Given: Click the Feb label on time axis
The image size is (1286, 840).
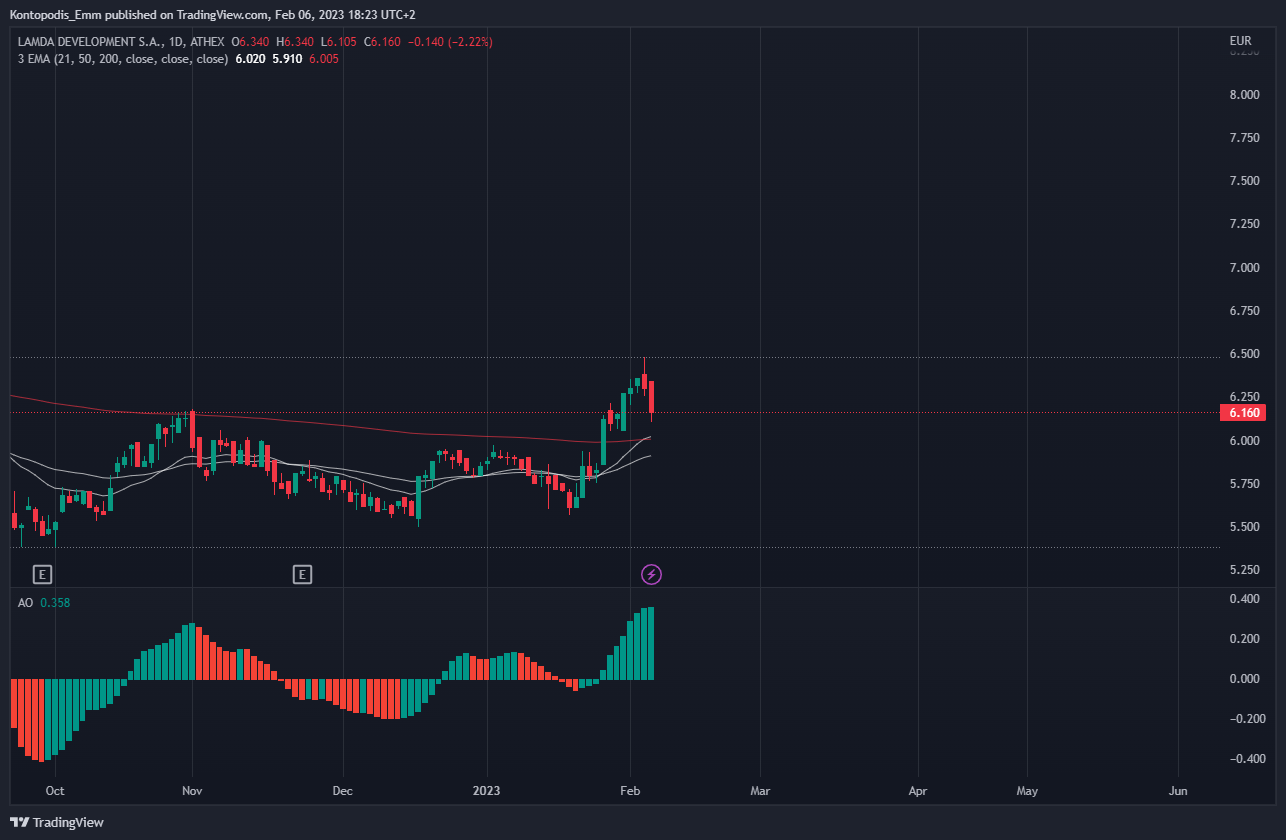Looking at the screenshot, I should click(630, 791).
